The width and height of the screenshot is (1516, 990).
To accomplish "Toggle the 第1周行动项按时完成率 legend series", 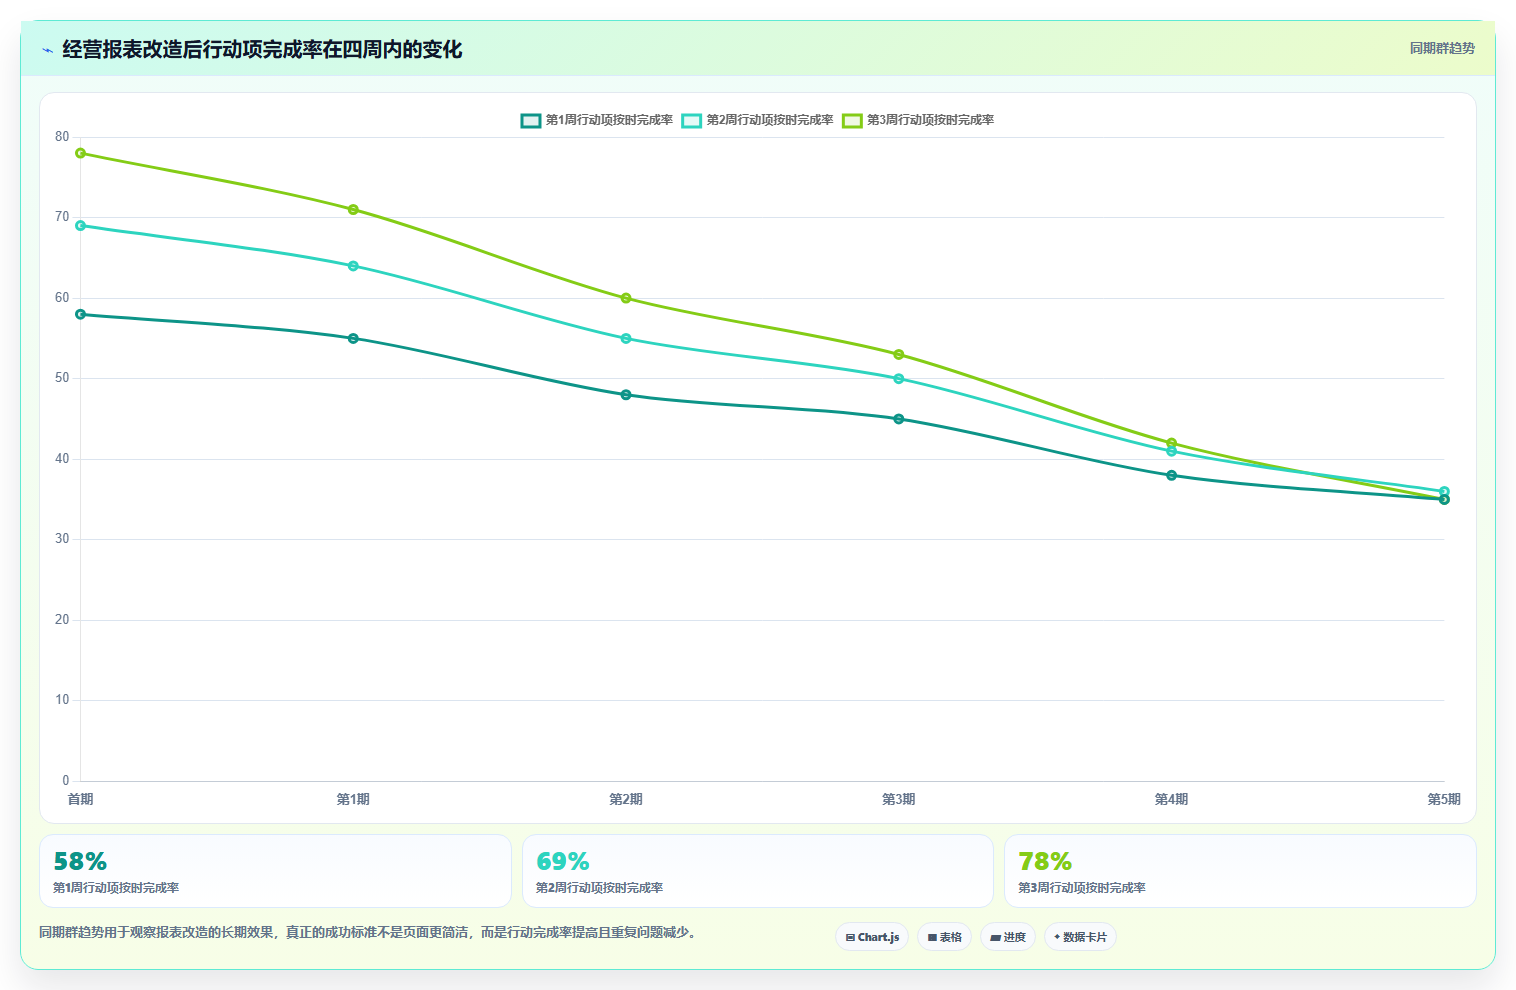I will pyautogui.click(x=597, y=120).
